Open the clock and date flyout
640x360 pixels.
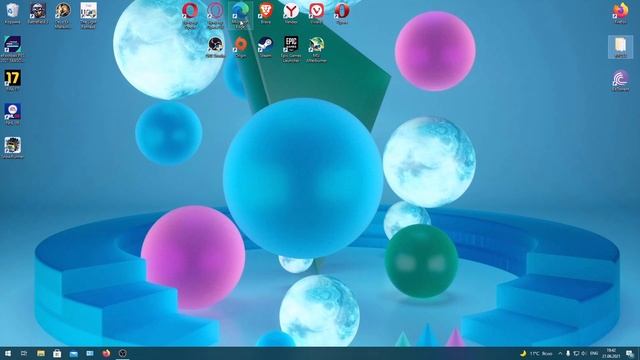coord(611,353)
